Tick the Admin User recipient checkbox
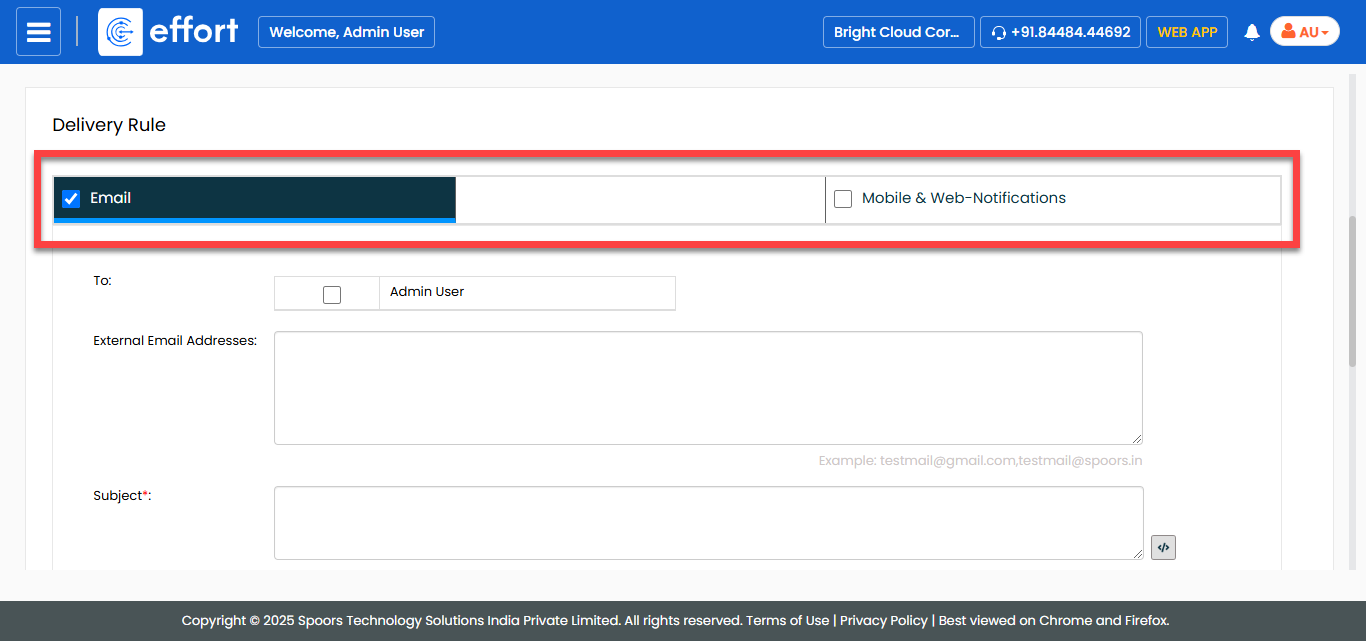Image resolution: width=1366 pixels, height=641 pixels. 332,294
